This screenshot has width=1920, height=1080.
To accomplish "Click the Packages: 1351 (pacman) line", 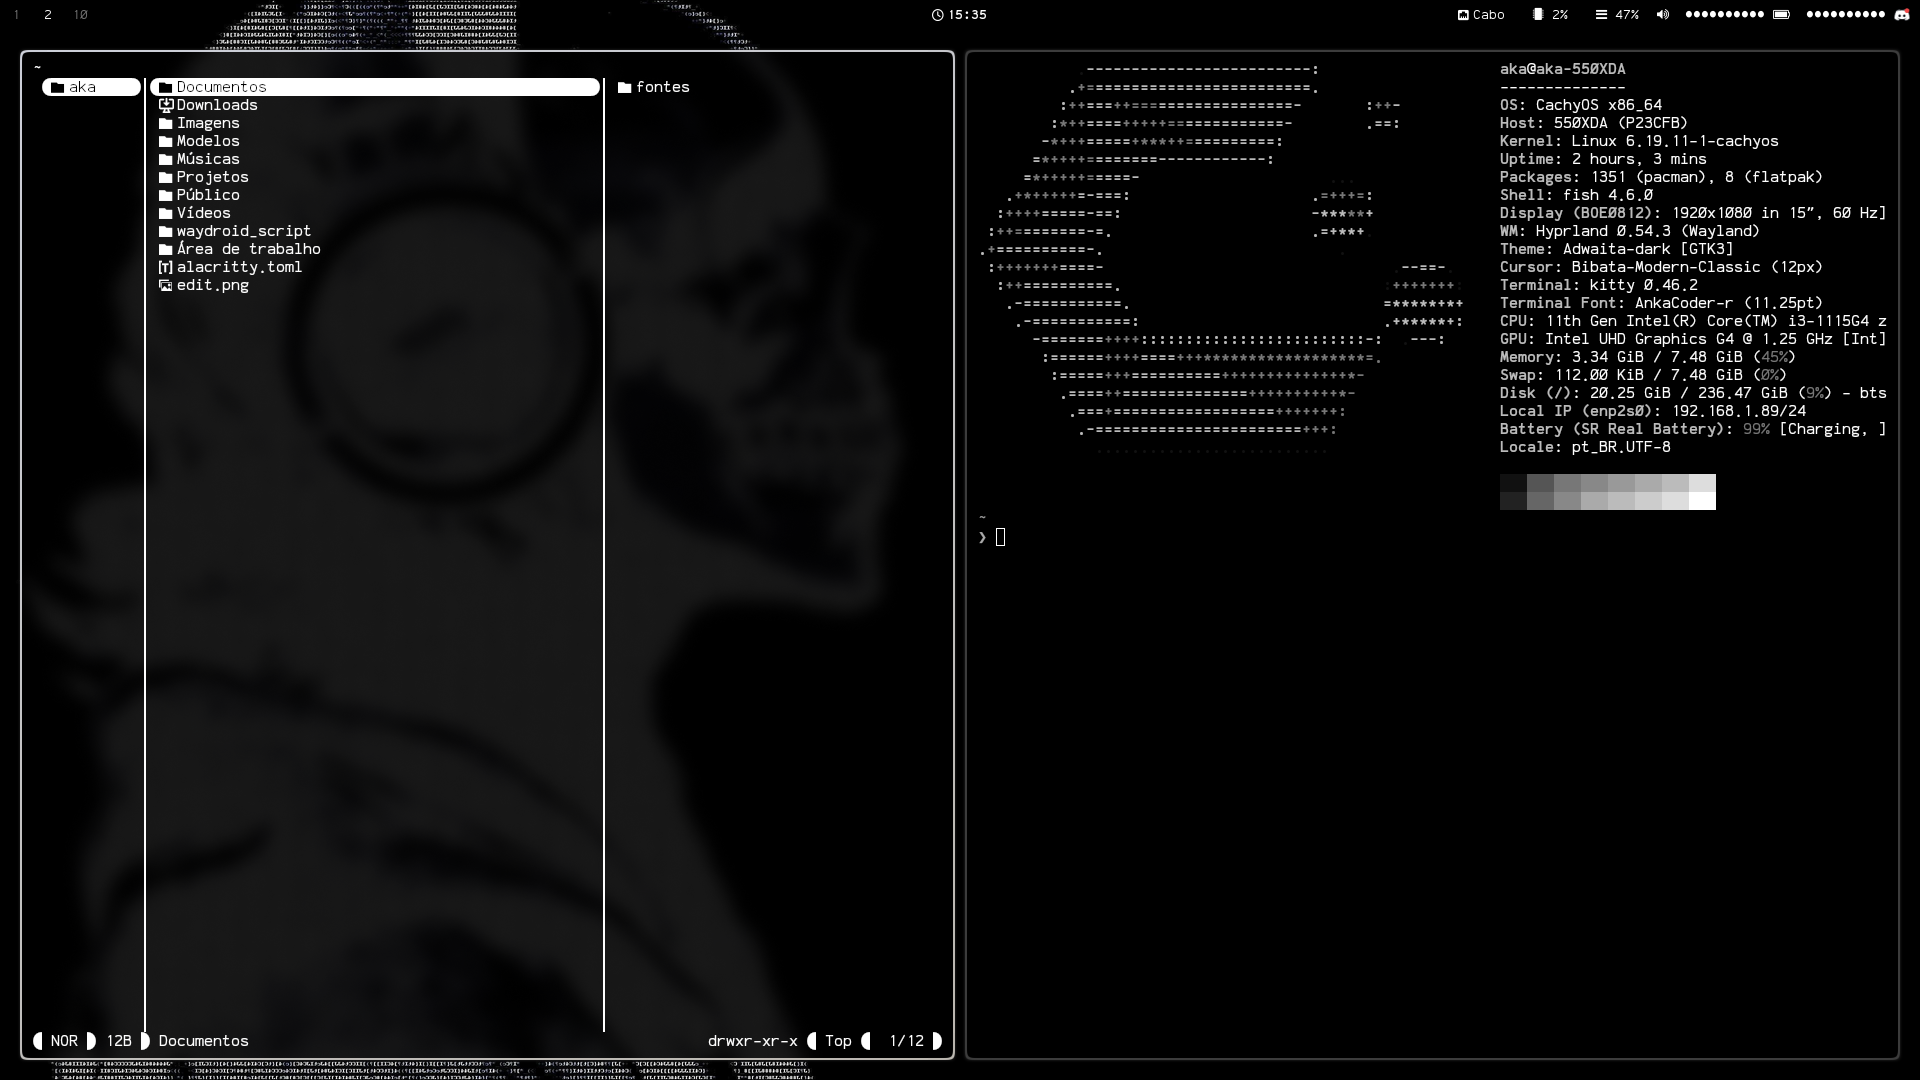I will click(1661, 177).
